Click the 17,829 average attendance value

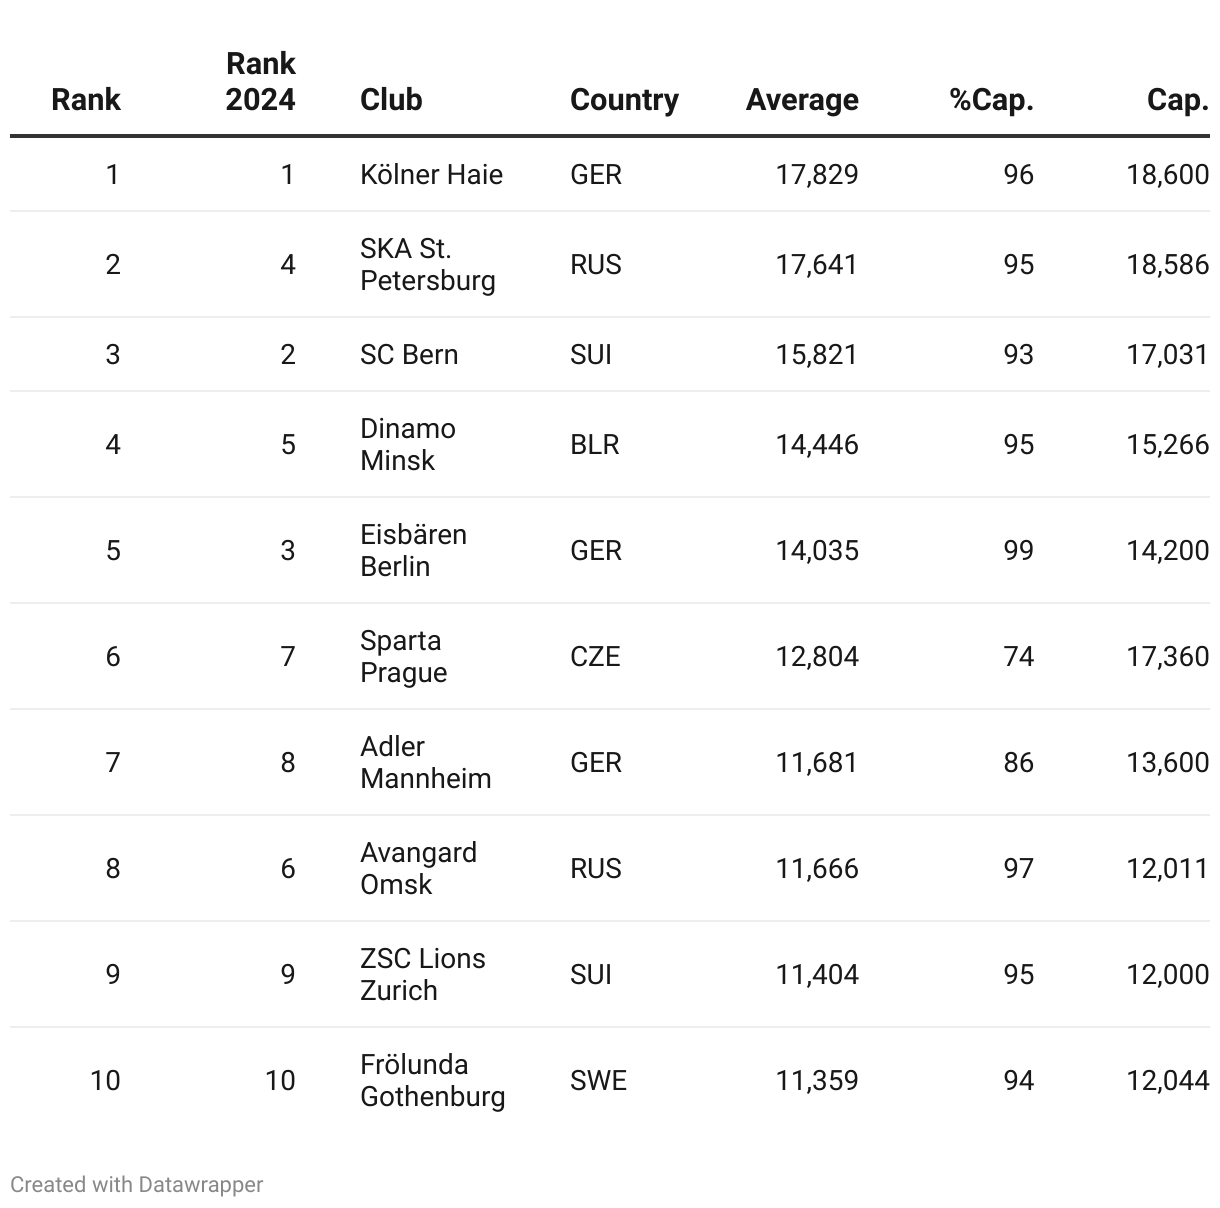coord(817,174)
